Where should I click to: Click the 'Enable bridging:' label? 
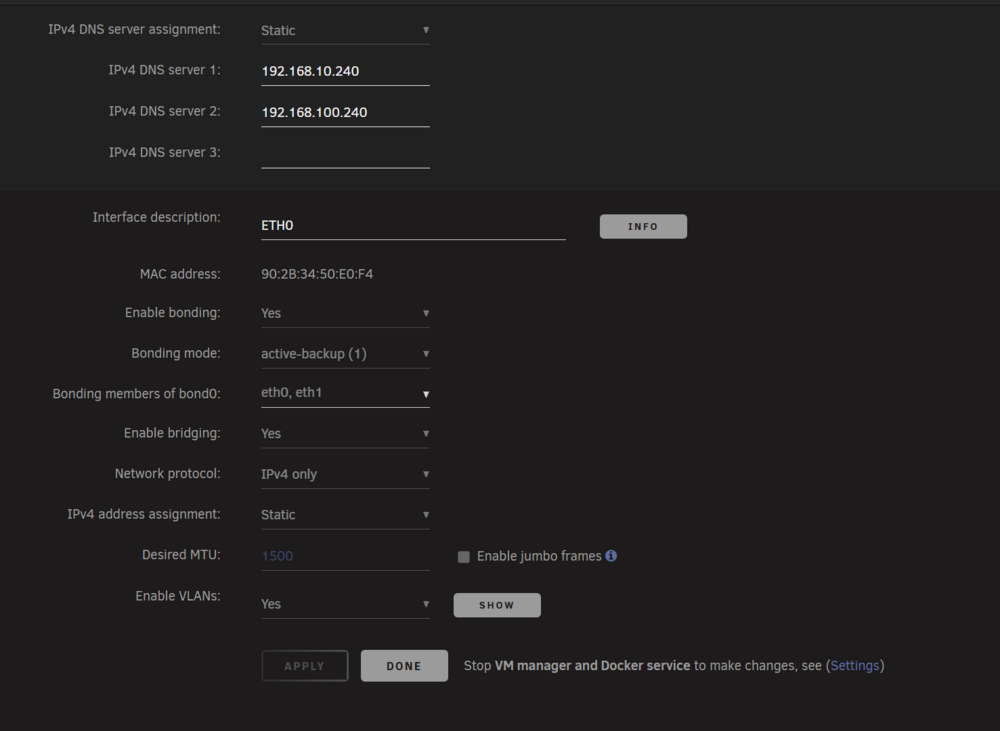click(x=172, y=433)
